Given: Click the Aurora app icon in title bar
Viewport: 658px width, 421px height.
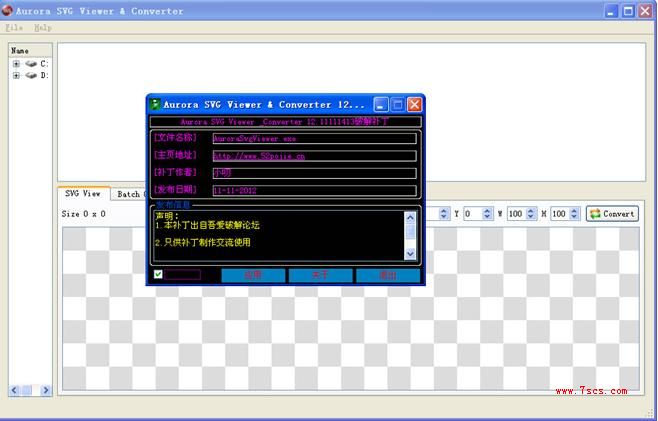Looking at the screenshot, I should (x=7, y=11).
